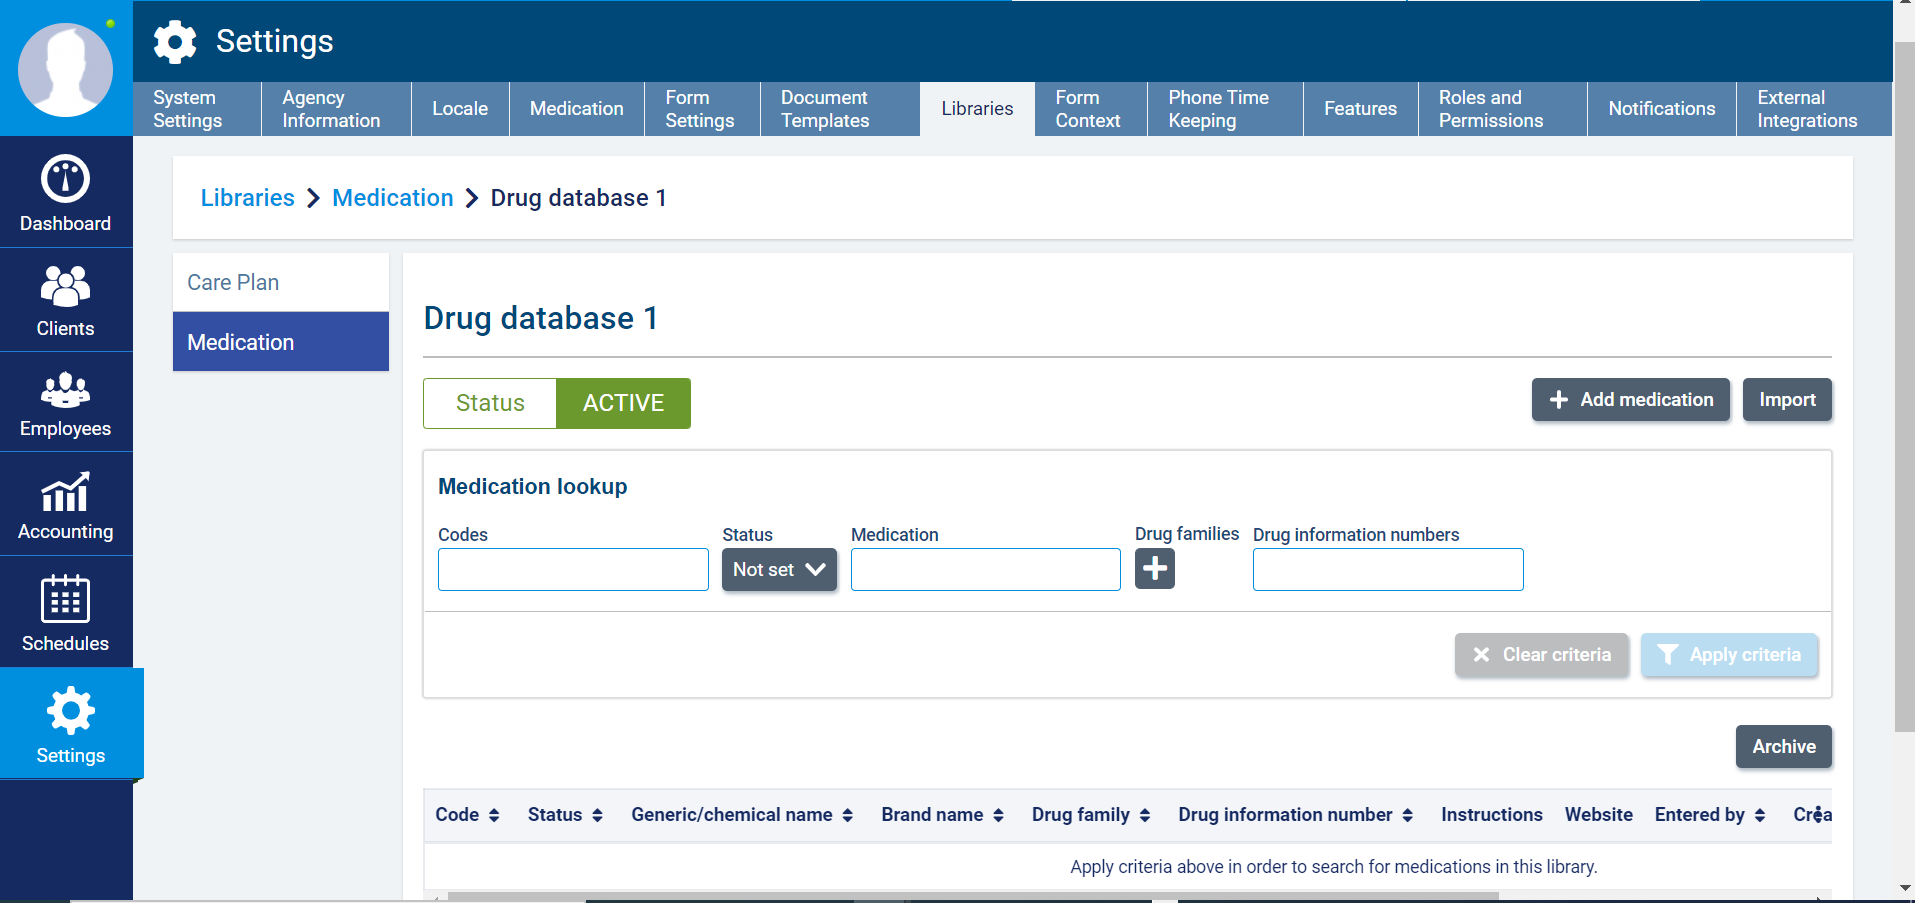
Task: Go to Clients section
Action: [66, 300]
